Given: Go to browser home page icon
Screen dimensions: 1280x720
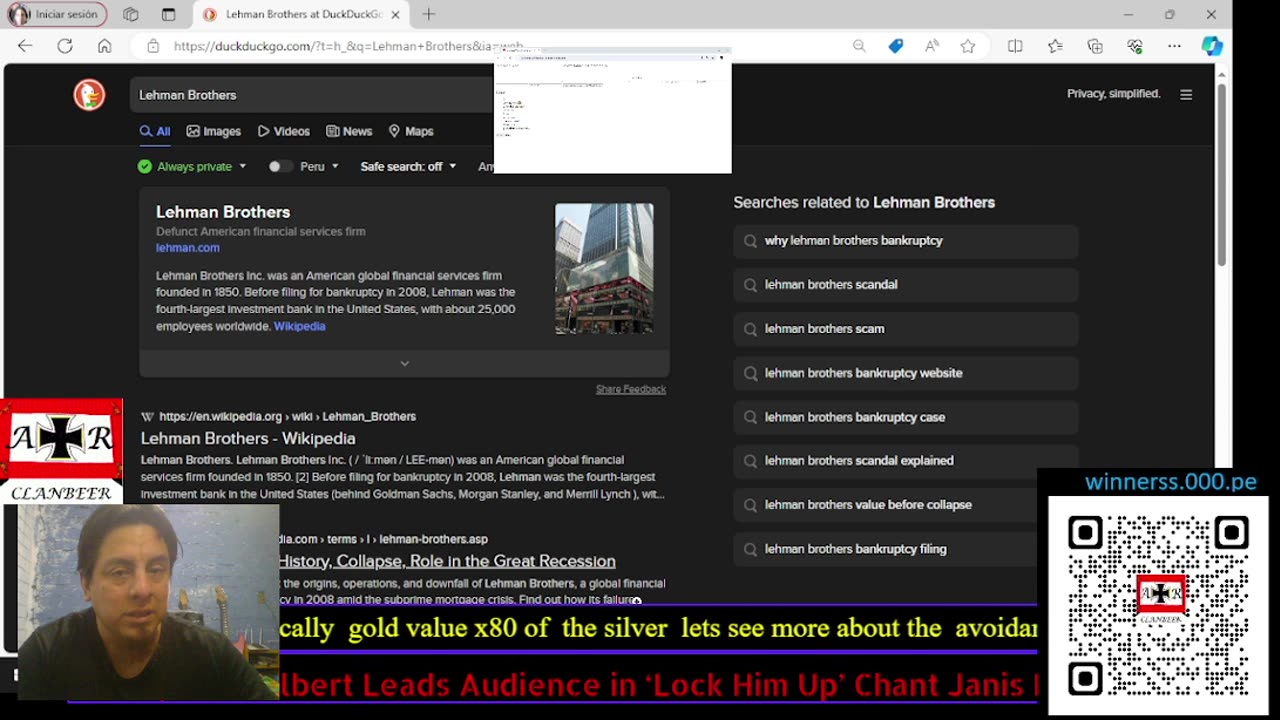Looking at the screenshot, I should 104,46.
